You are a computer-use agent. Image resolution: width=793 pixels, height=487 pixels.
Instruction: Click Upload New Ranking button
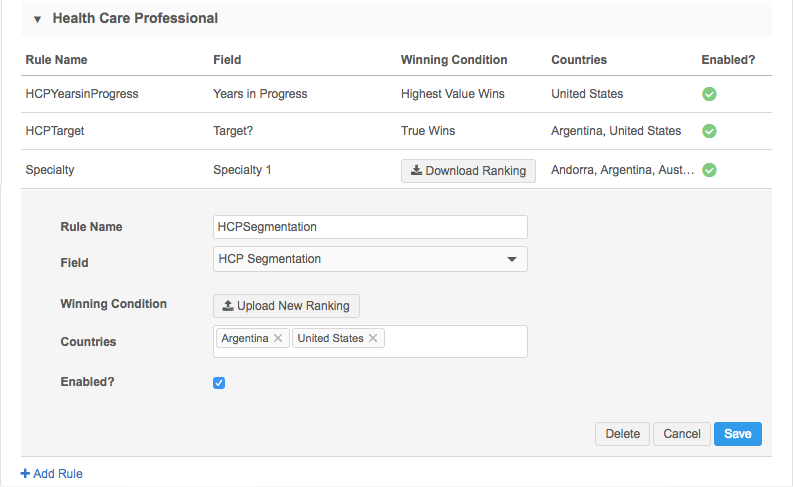(x=286, y=305)
